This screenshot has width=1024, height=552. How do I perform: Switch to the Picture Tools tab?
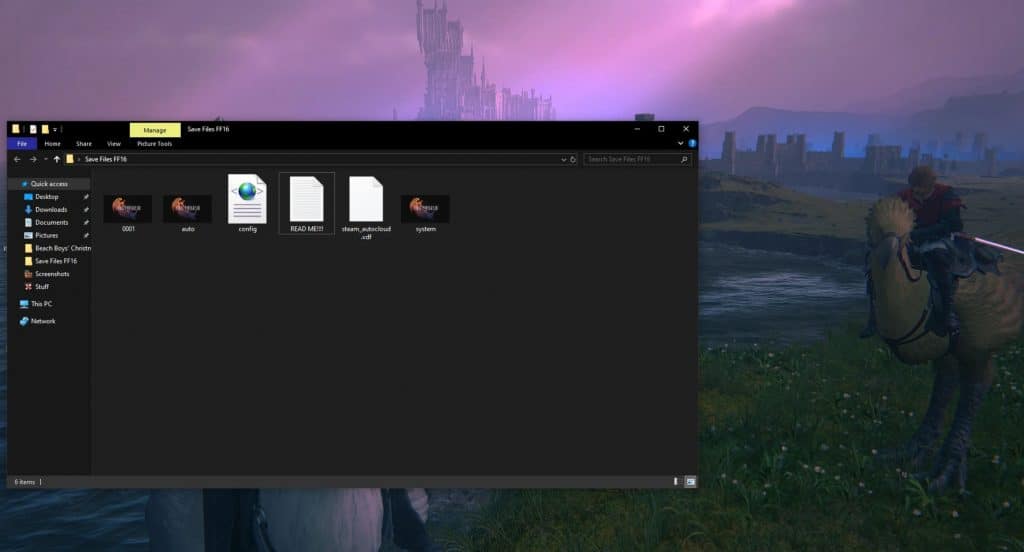154,144
